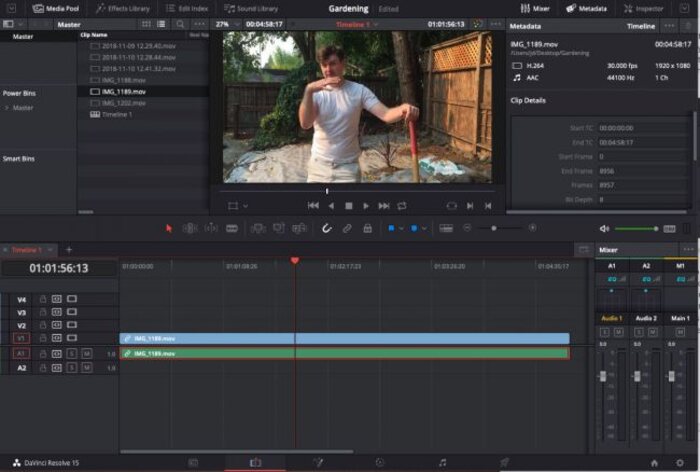Click the insert clip icon
The width and height of the screenshot is (700, 472).
[258, 229]
